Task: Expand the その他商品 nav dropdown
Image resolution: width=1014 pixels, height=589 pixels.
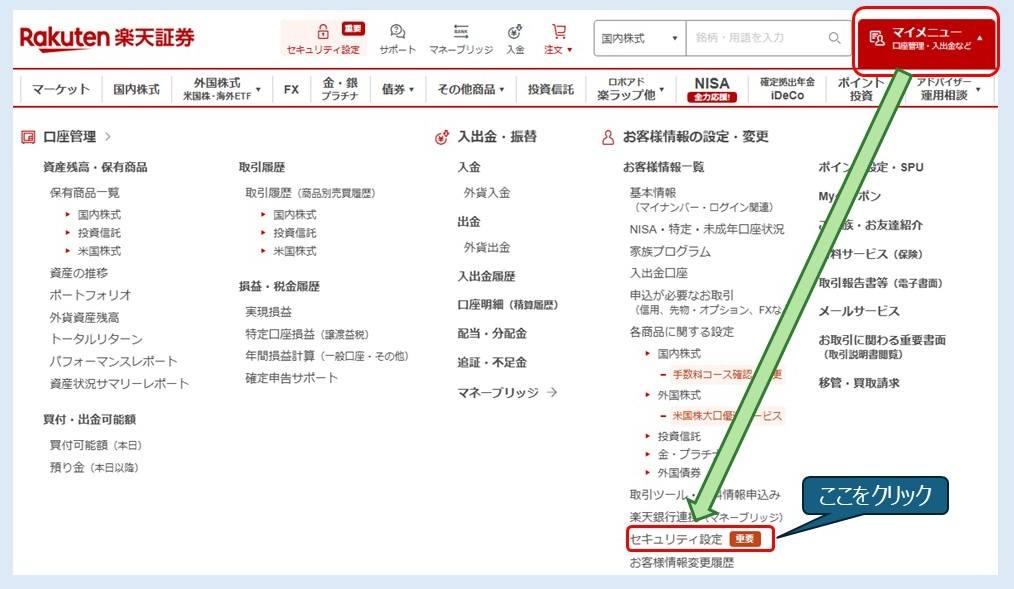Action: (471, 89)
